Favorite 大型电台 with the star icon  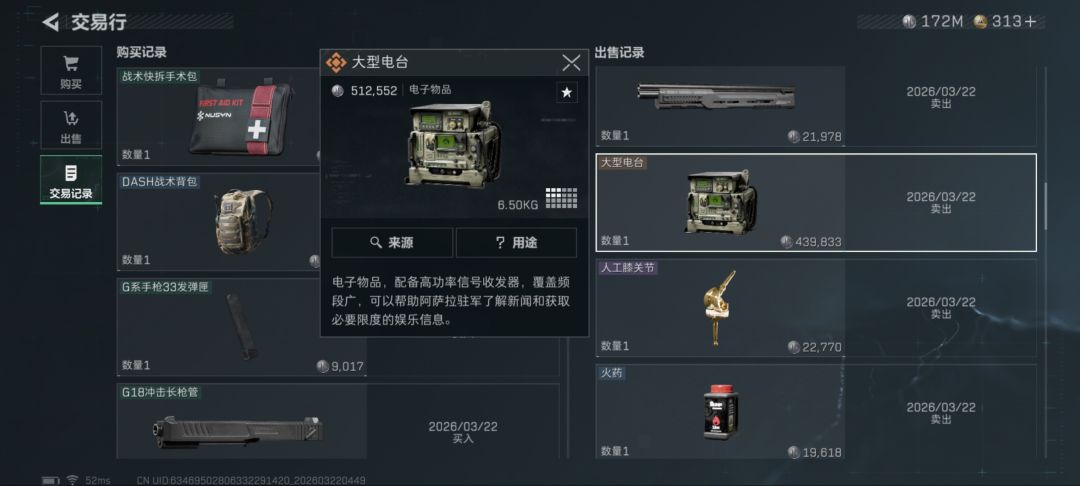[566, 92]
